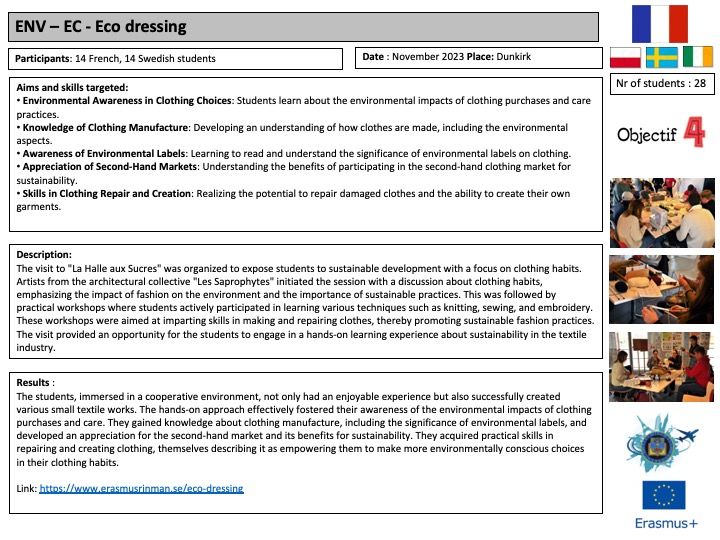Click 'Appreciation of Second-Hand Markets' bullet

click(x=111, y=167)
